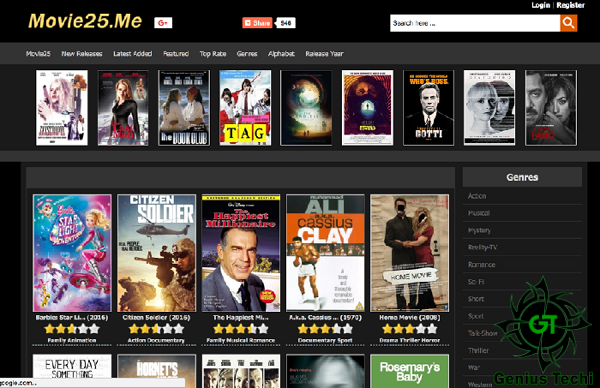Open the Alphabet navigation item

tap(281, 54)
